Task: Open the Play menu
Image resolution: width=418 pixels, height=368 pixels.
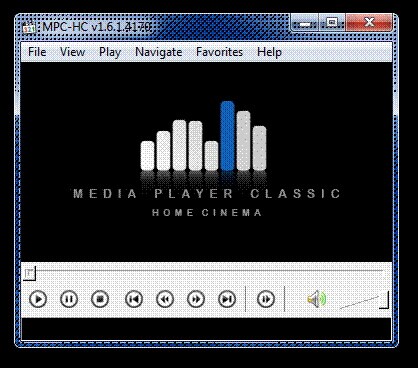Action: 110,52
